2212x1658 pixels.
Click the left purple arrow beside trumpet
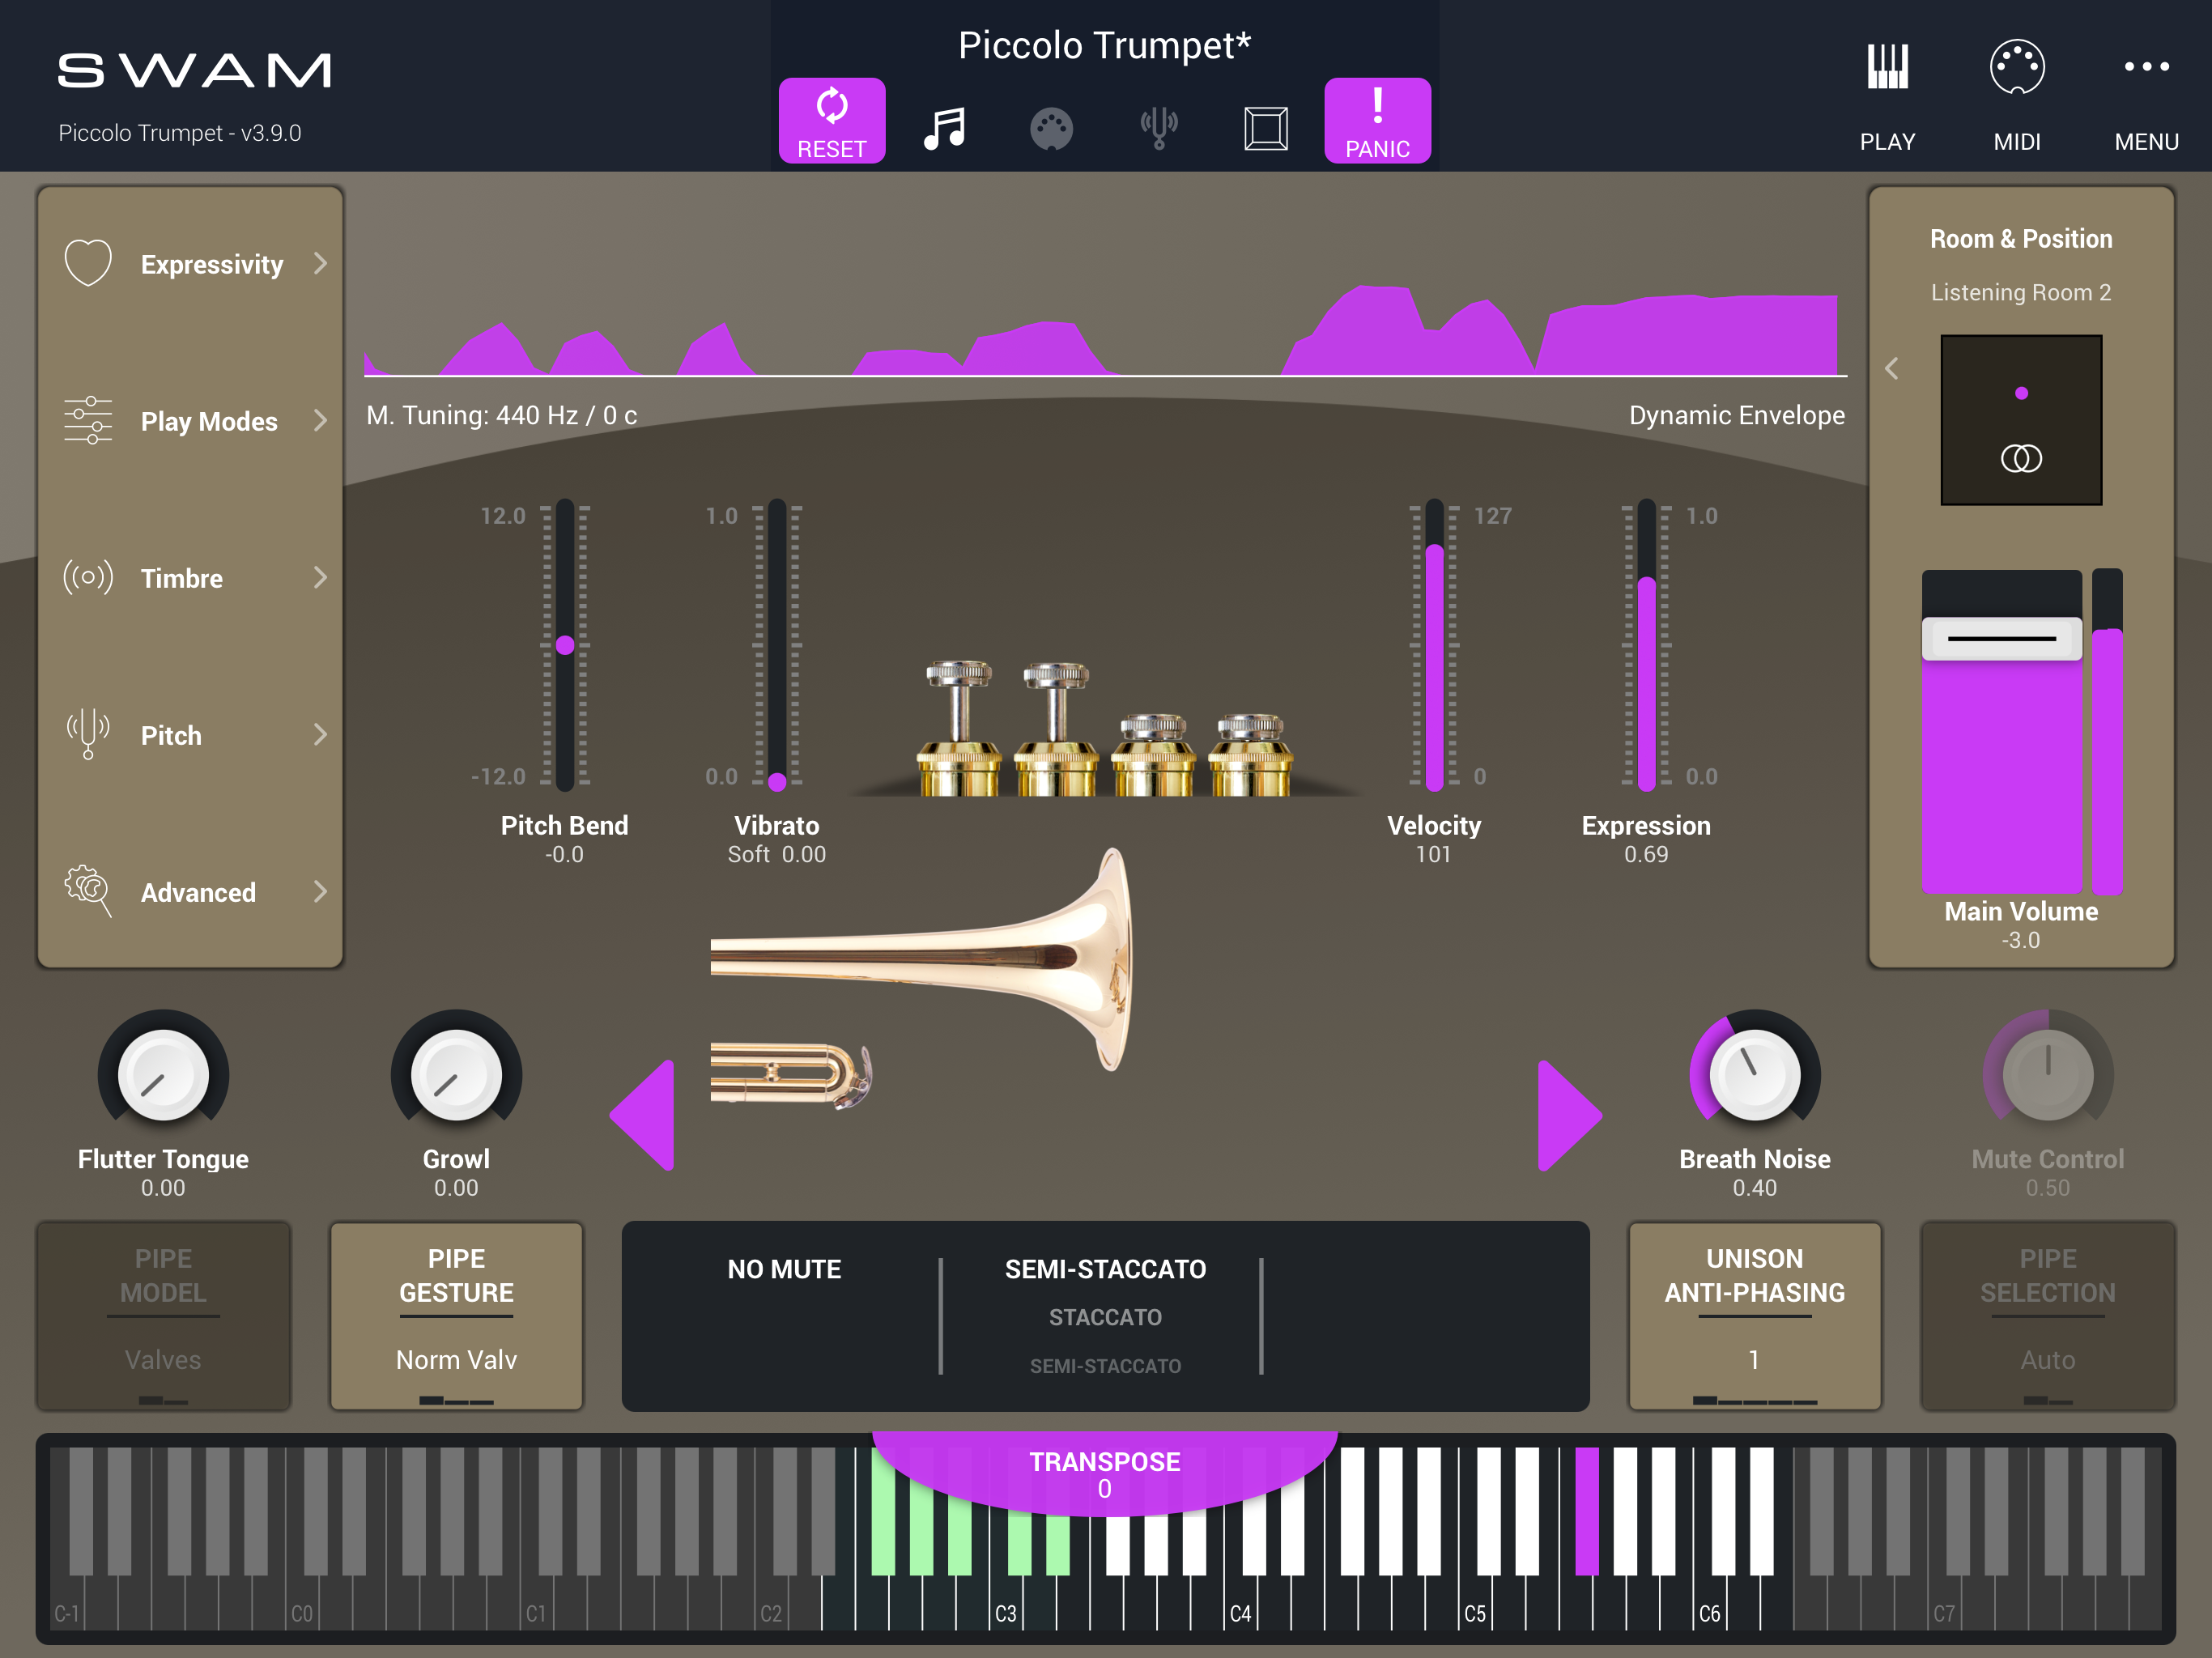pos(642,1115)
